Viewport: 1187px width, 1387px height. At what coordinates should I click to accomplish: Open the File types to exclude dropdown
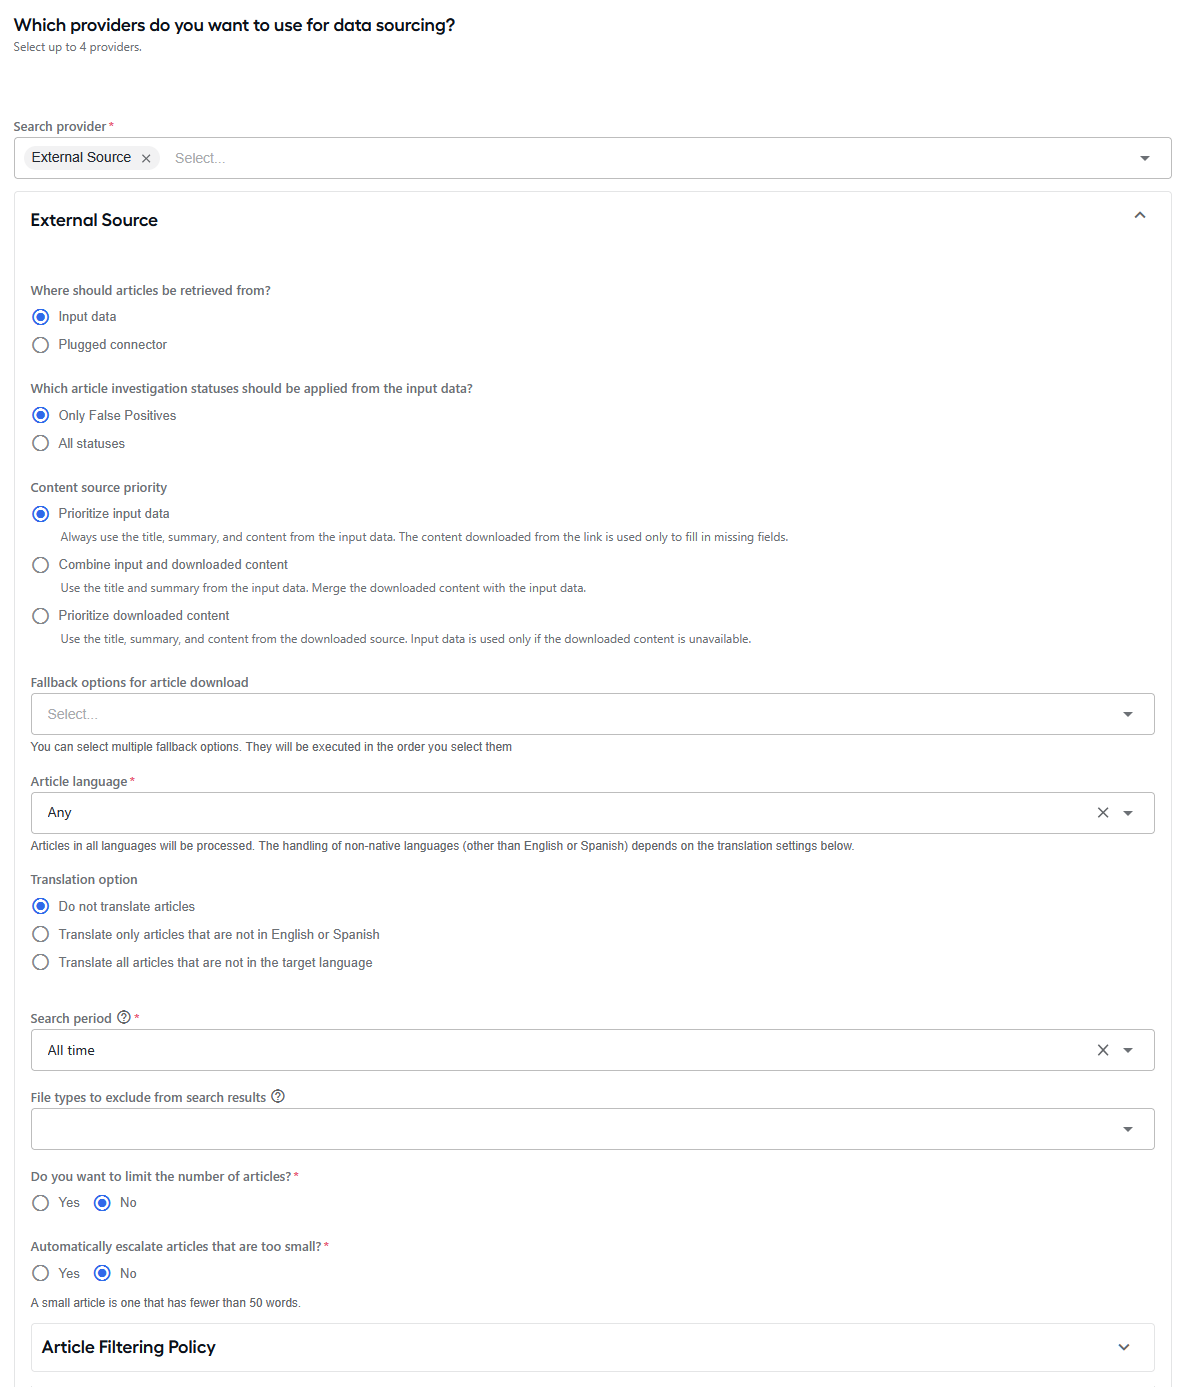592,1129
